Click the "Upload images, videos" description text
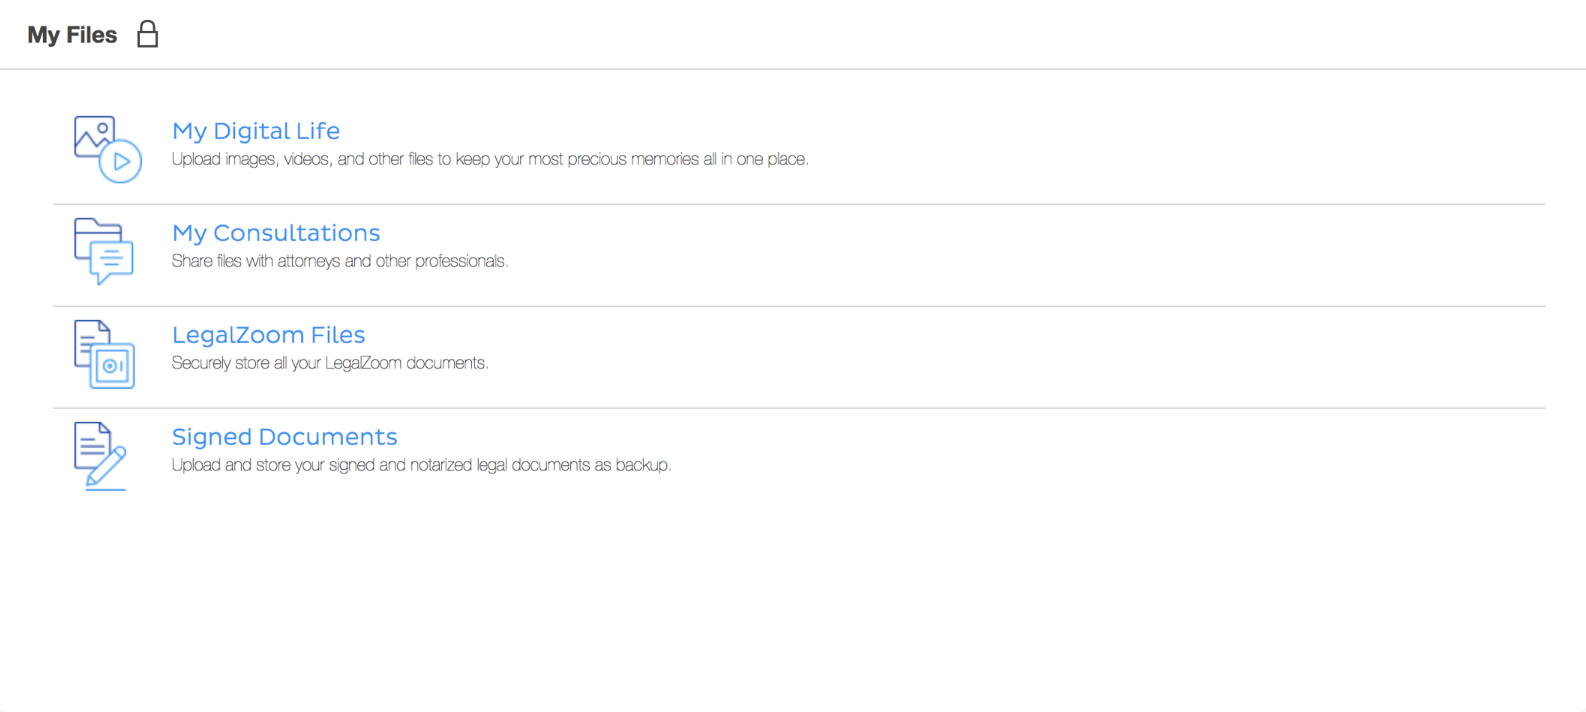The height and width of the screenshot is (712, 1586). [x=490, y=159]
